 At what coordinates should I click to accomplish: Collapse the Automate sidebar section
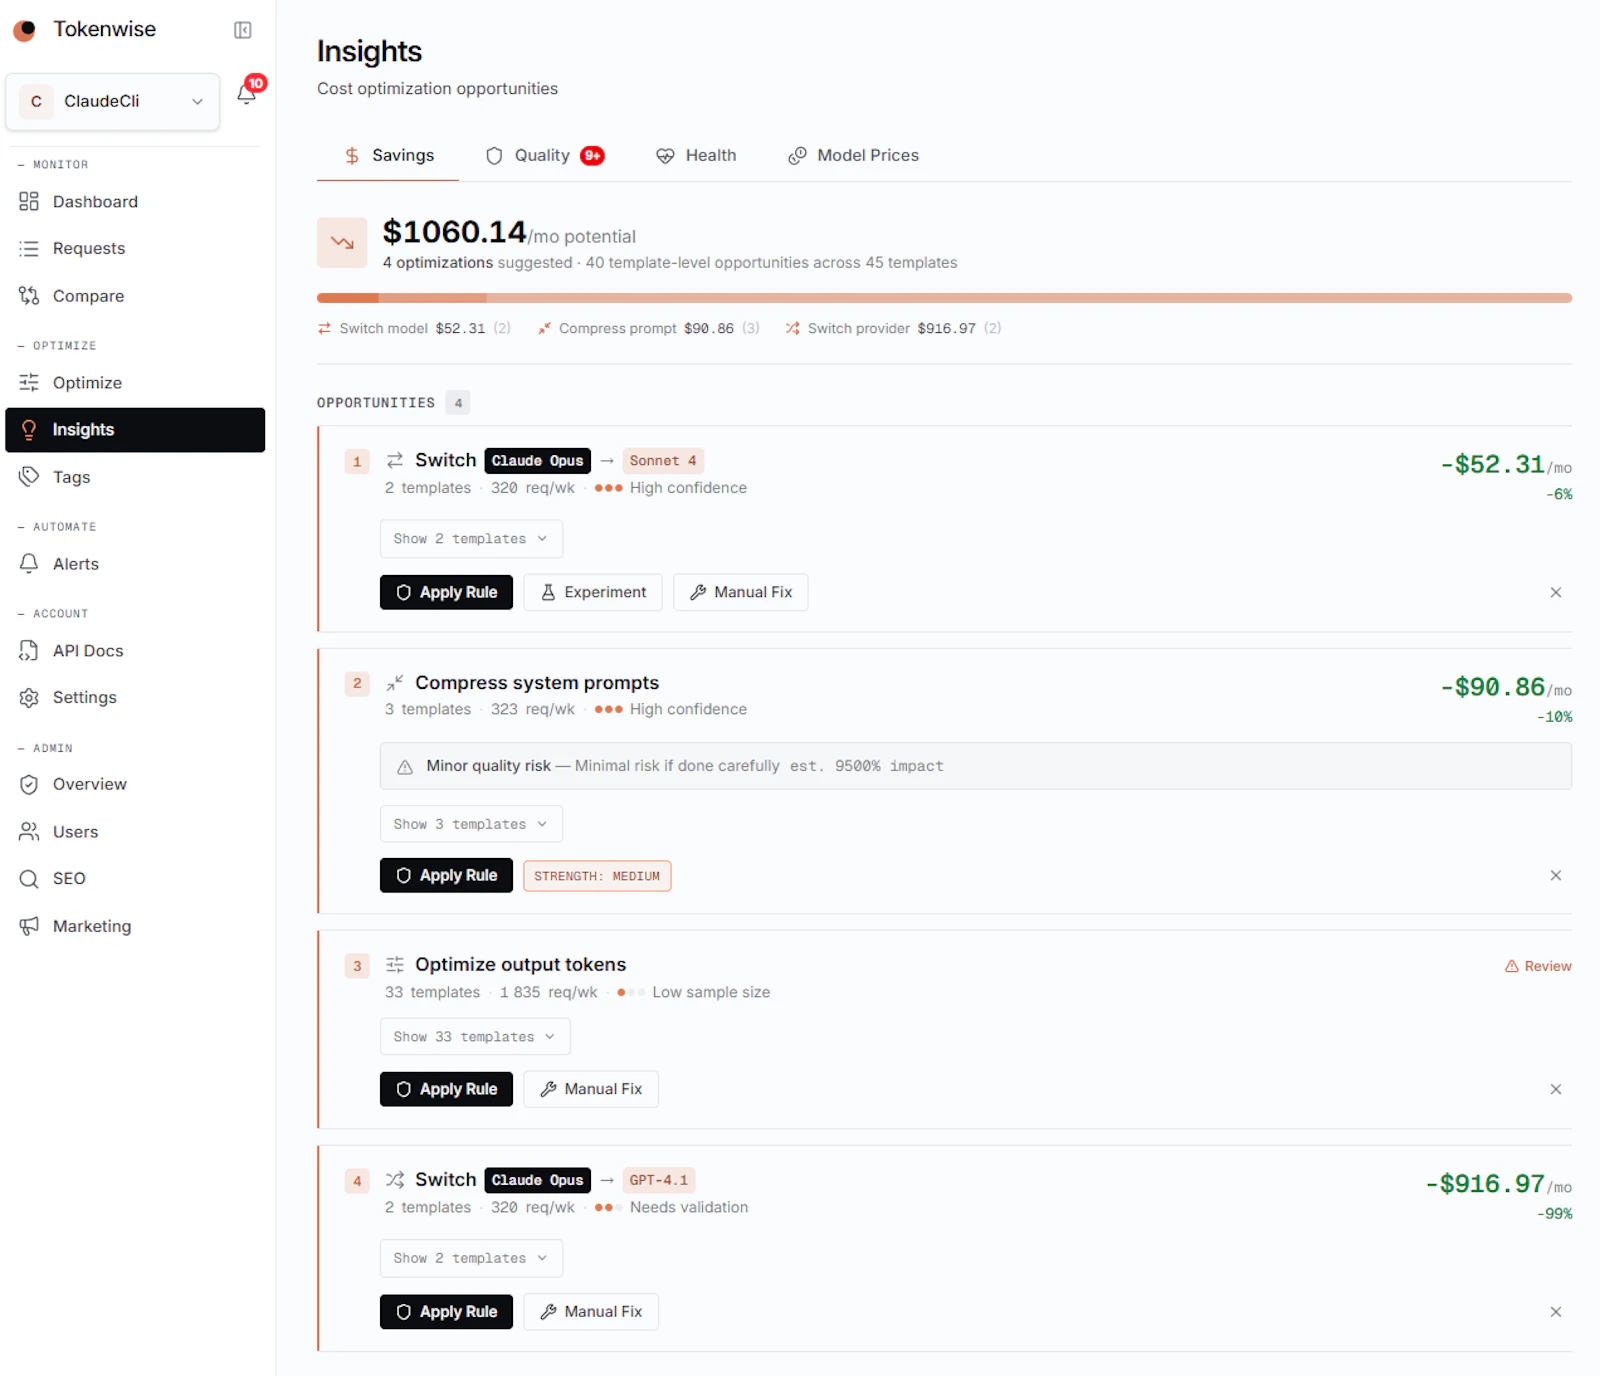click(57, 527)
